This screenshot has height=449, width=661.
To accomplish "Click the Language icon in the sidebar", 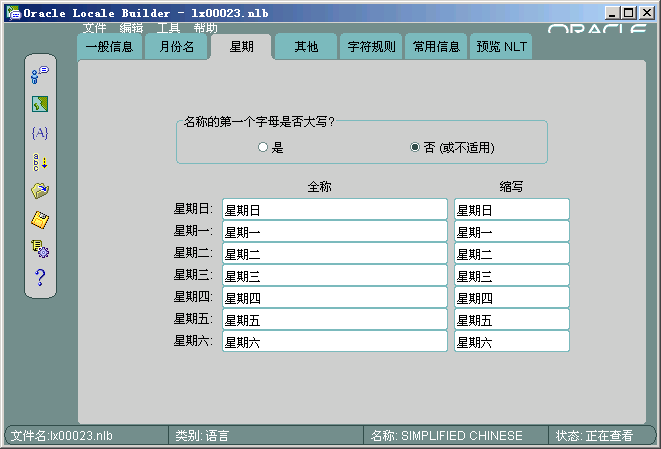I will point(40,74).
